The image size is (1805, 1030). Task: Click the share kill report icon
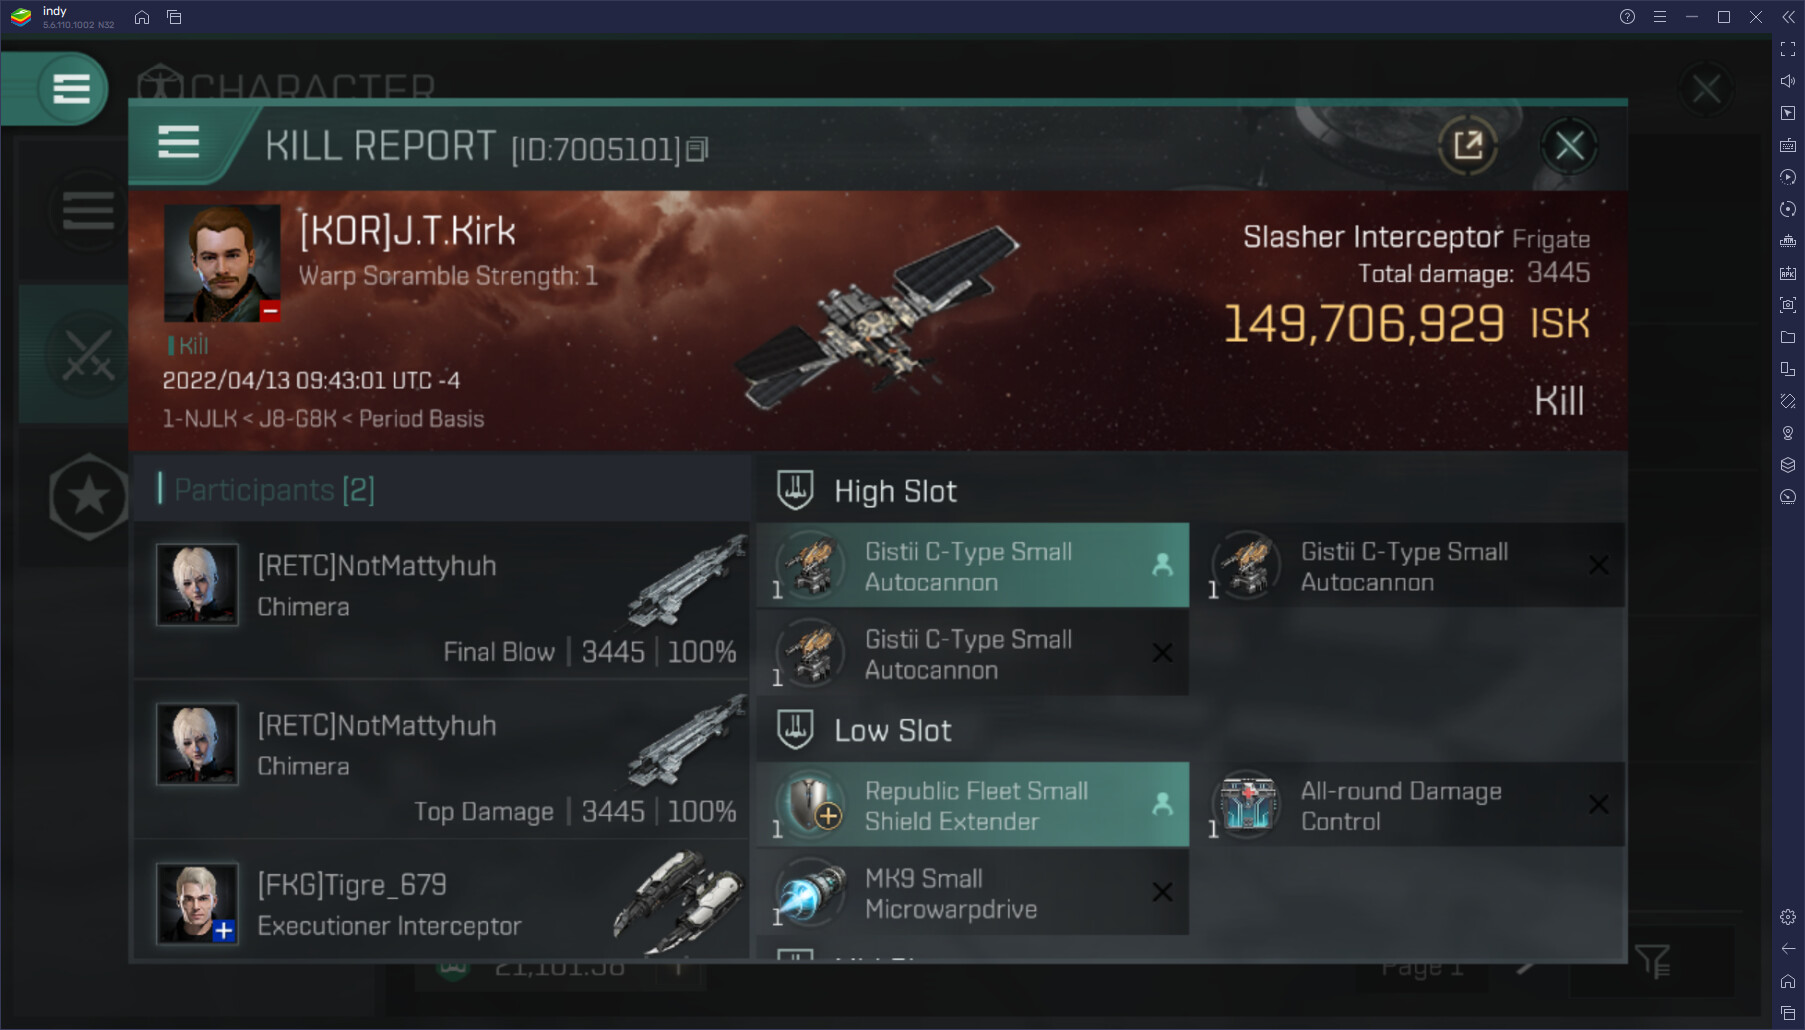[1467, 146]
